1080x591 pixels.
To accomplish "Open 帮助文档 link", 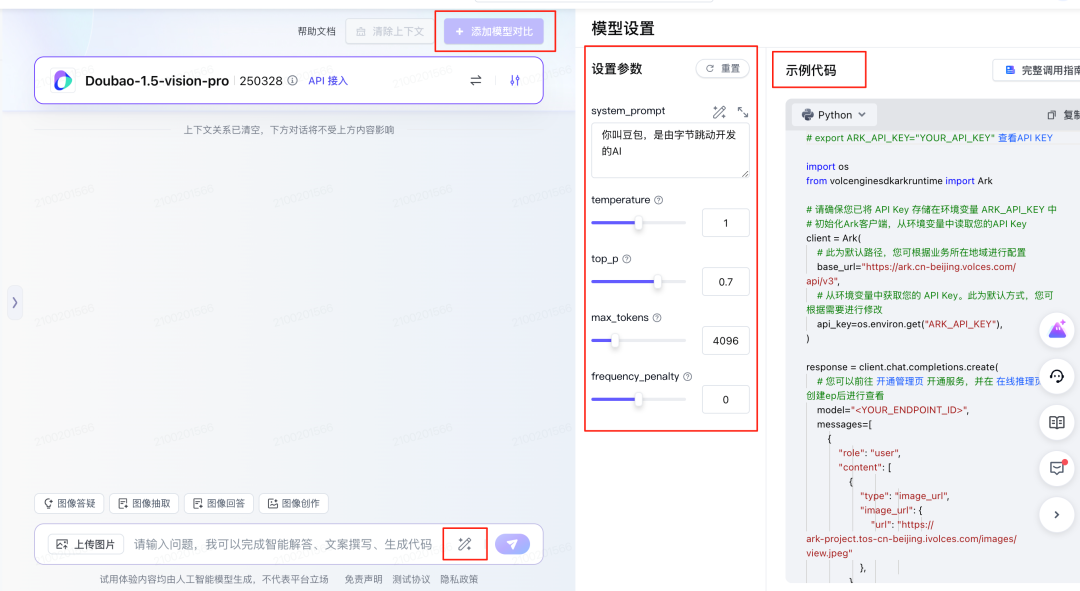I will (316, 32).
